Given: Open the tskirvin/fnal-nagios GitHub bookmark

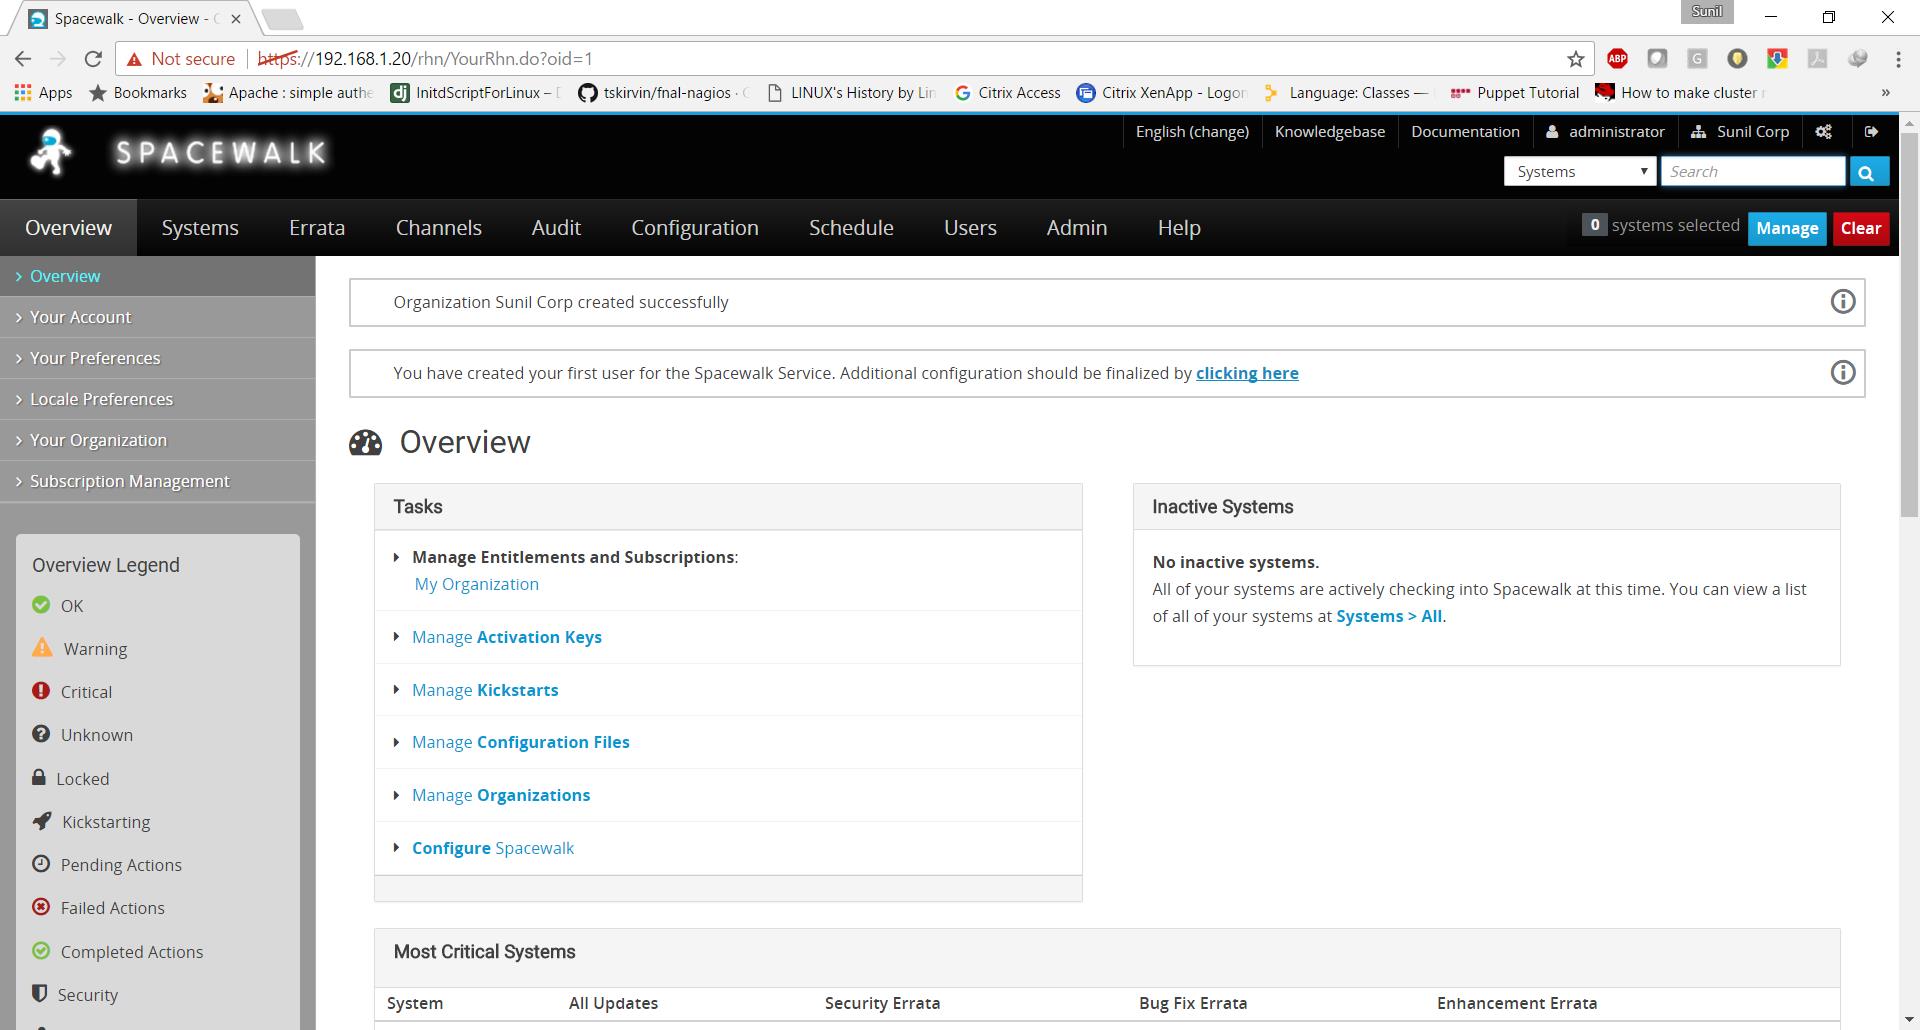Looking at the screenshot, I should tap(664, 93).
